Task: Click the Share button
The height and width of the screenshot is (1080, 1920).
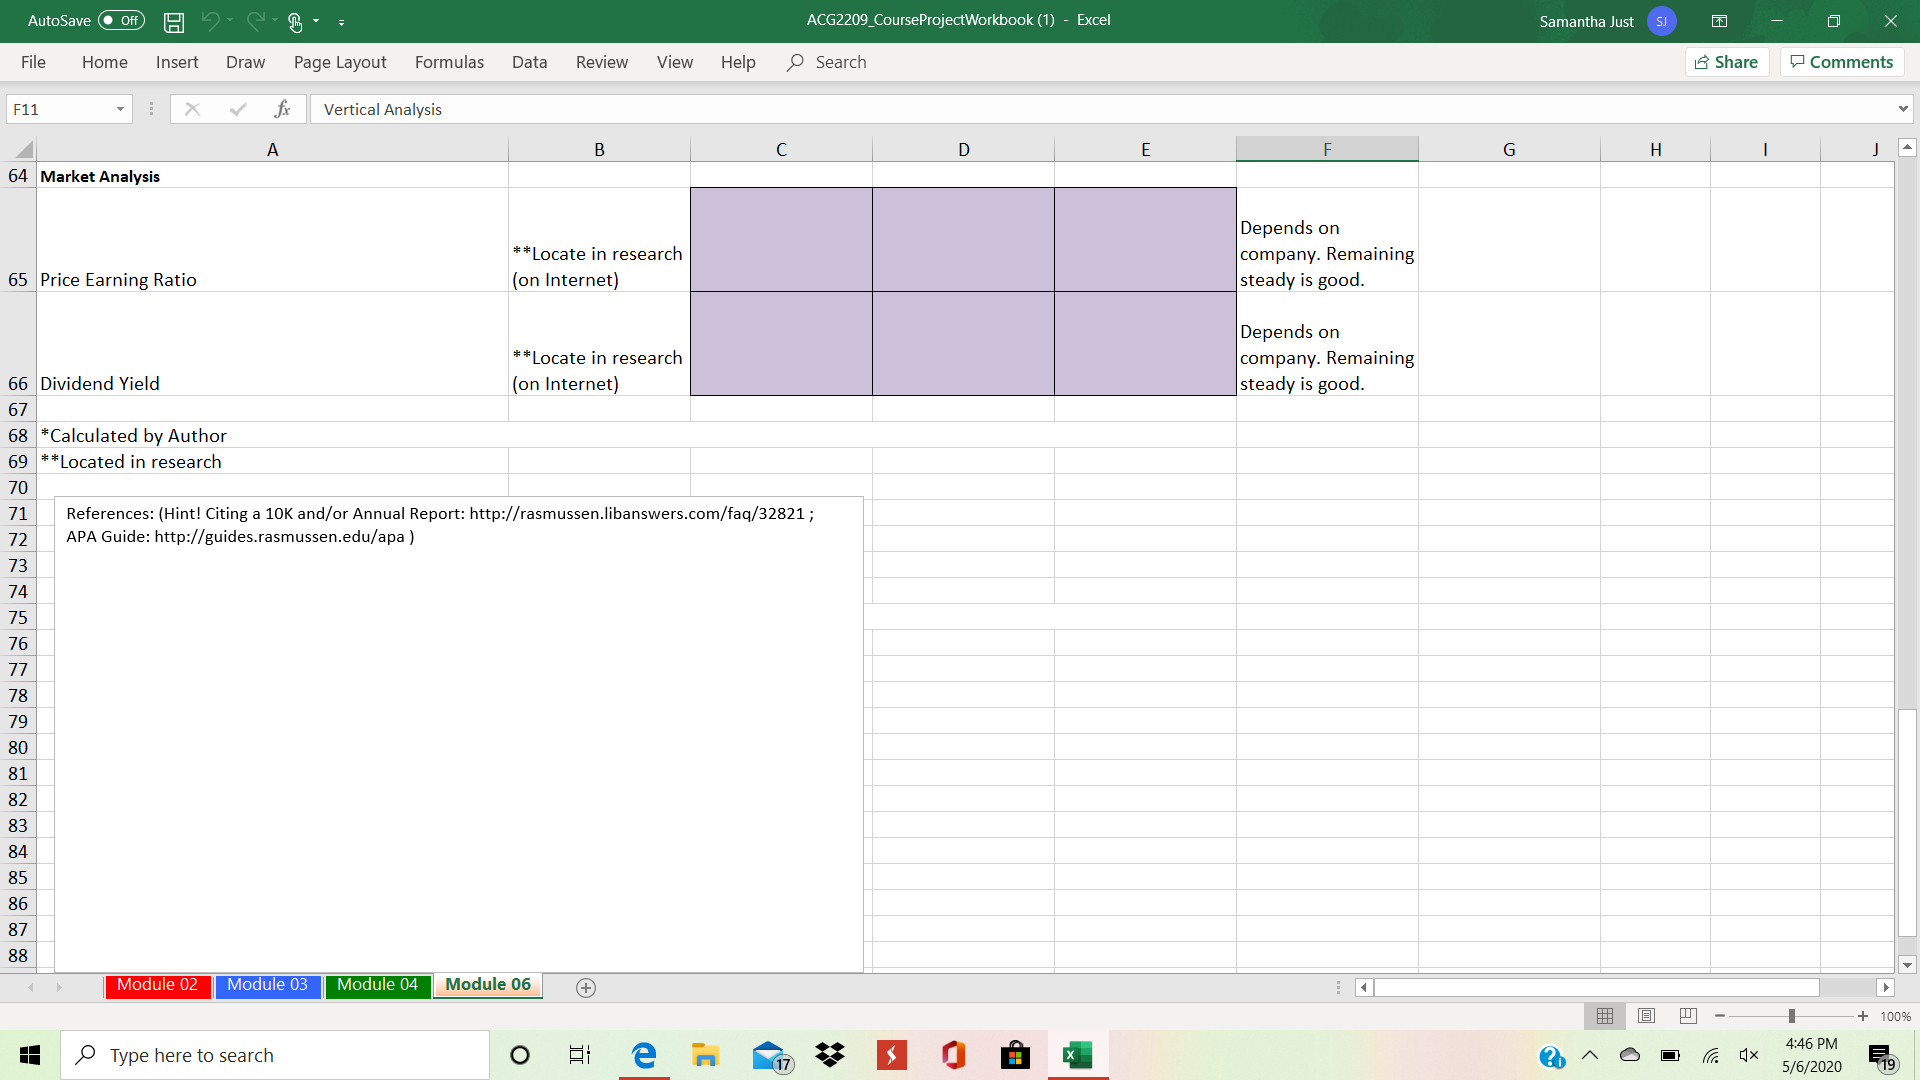Action: pos(1727,62)
